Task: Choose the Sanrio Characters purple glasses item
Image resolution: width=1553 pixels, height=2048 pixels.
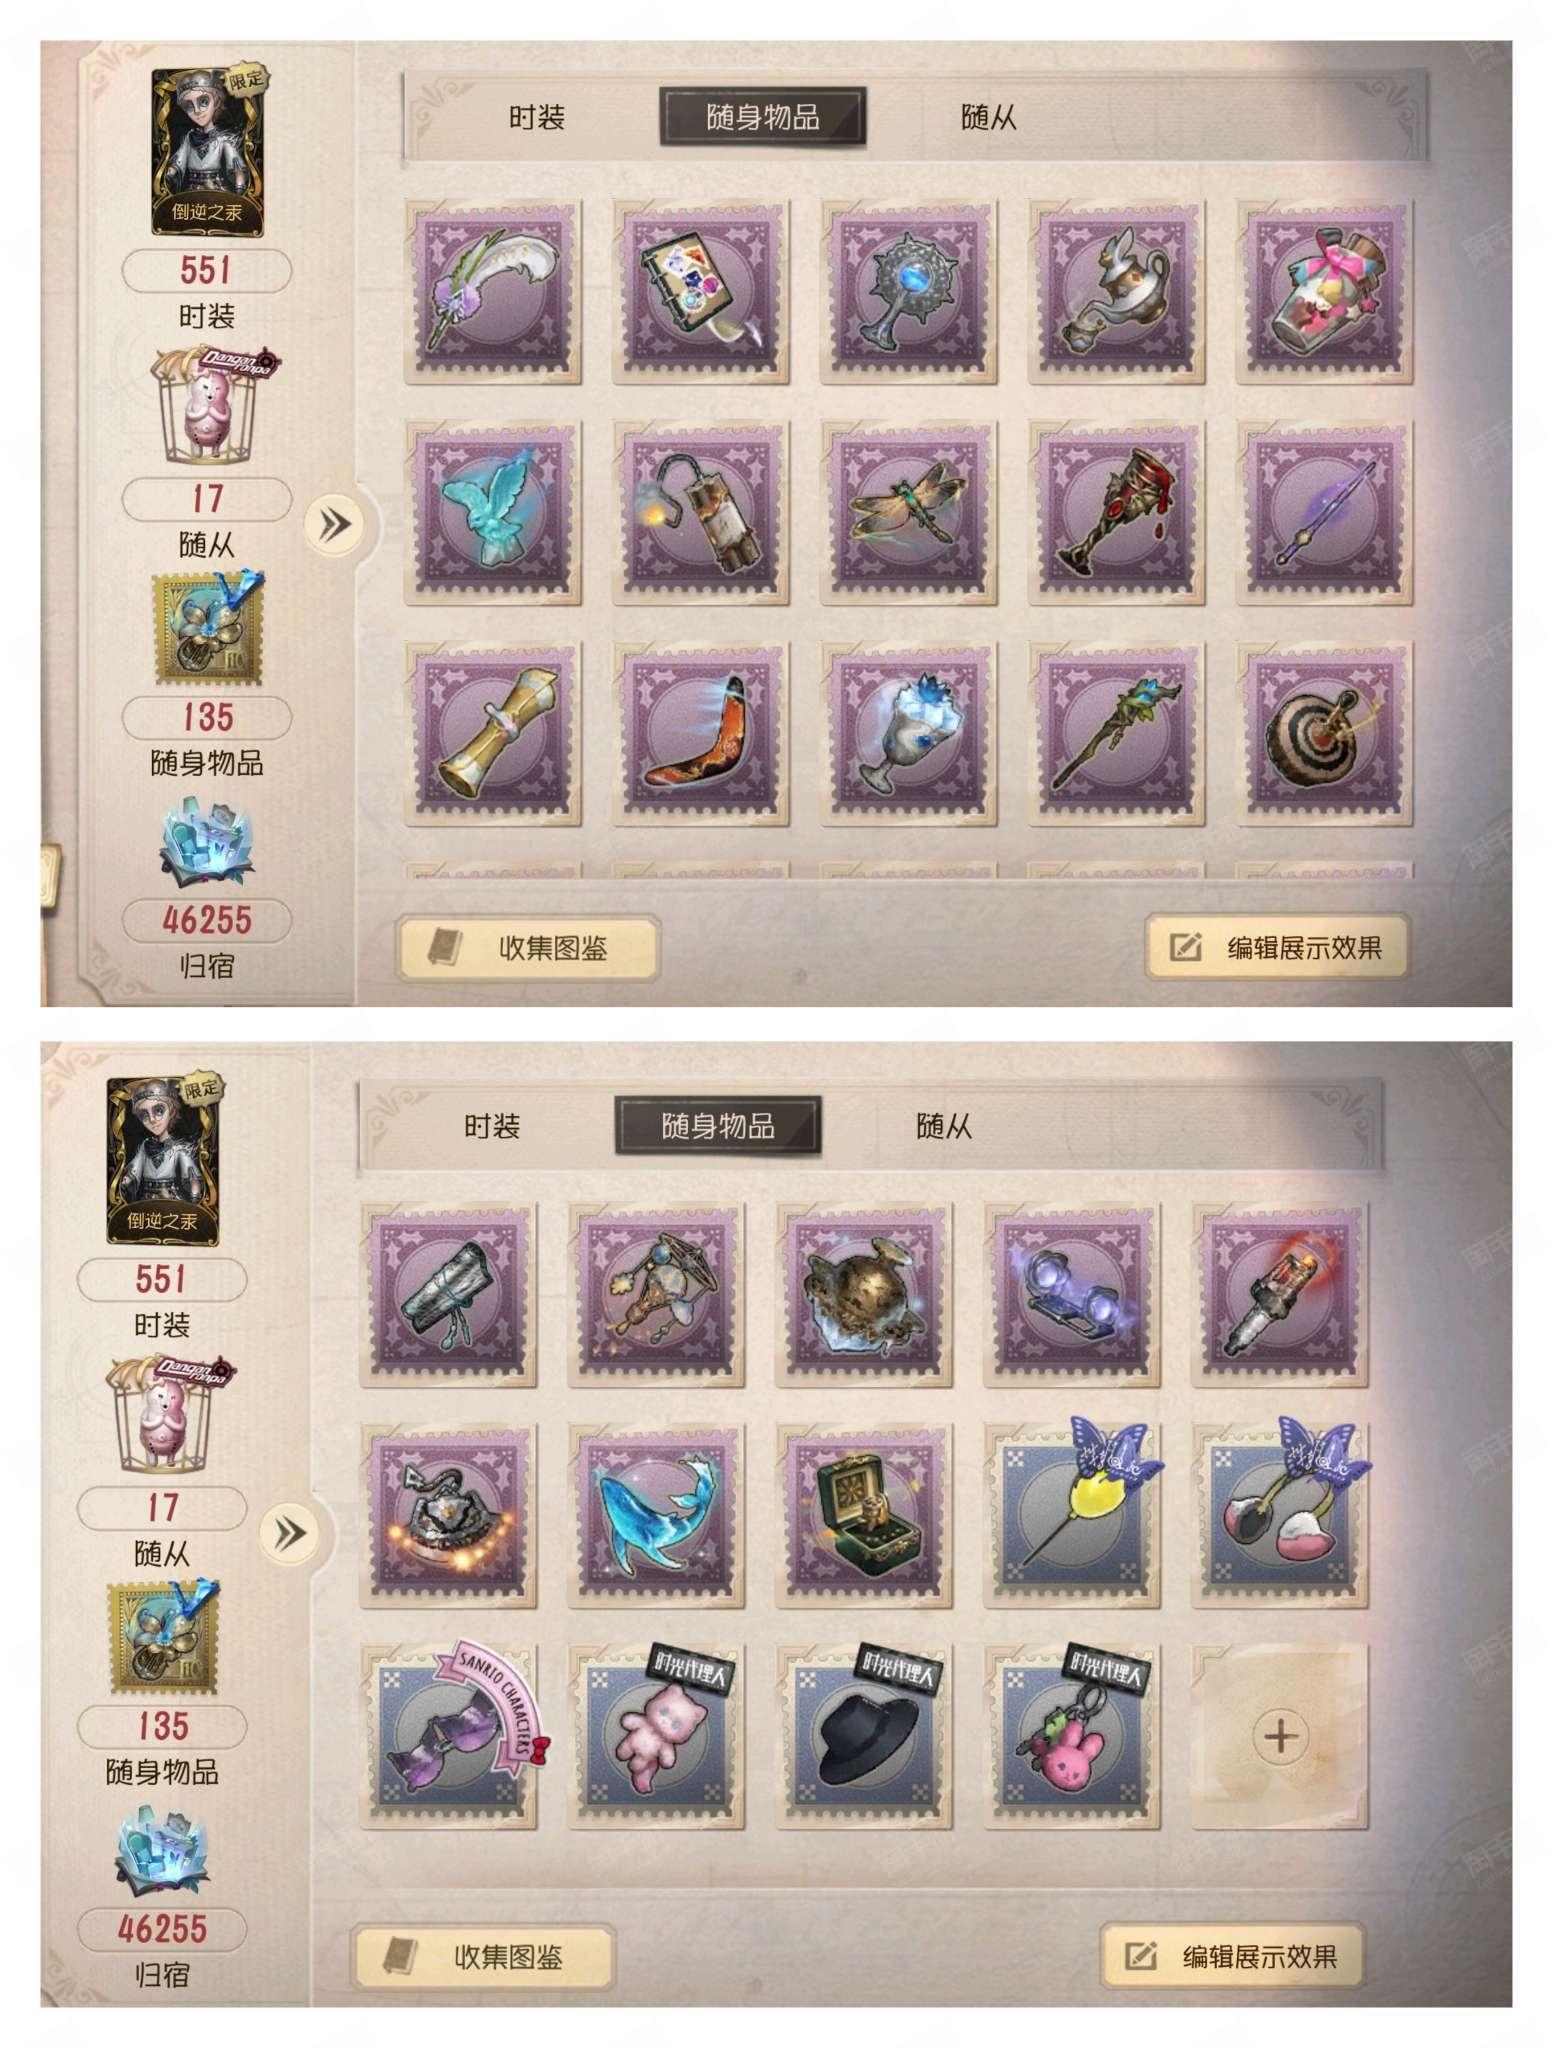Action: (448, 1736)
